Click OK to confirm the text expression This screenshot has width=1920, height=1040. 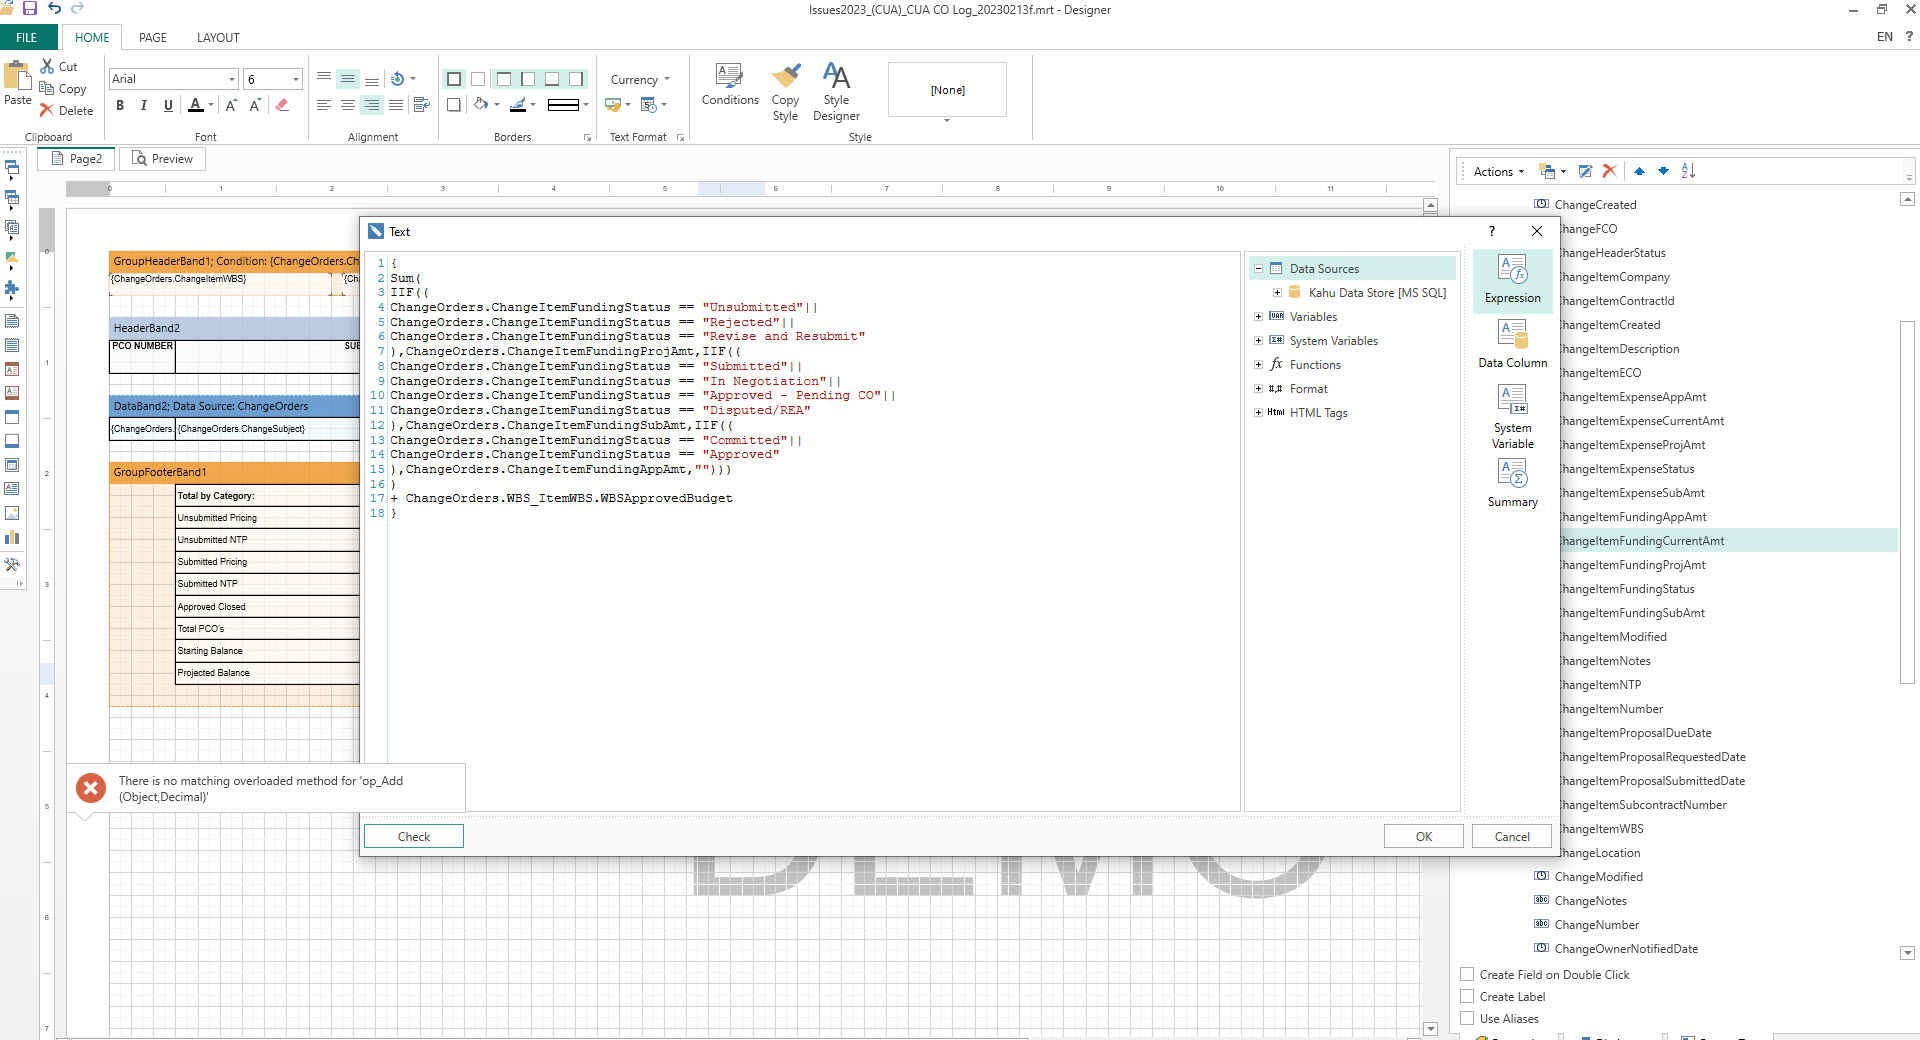(1422, 836)
